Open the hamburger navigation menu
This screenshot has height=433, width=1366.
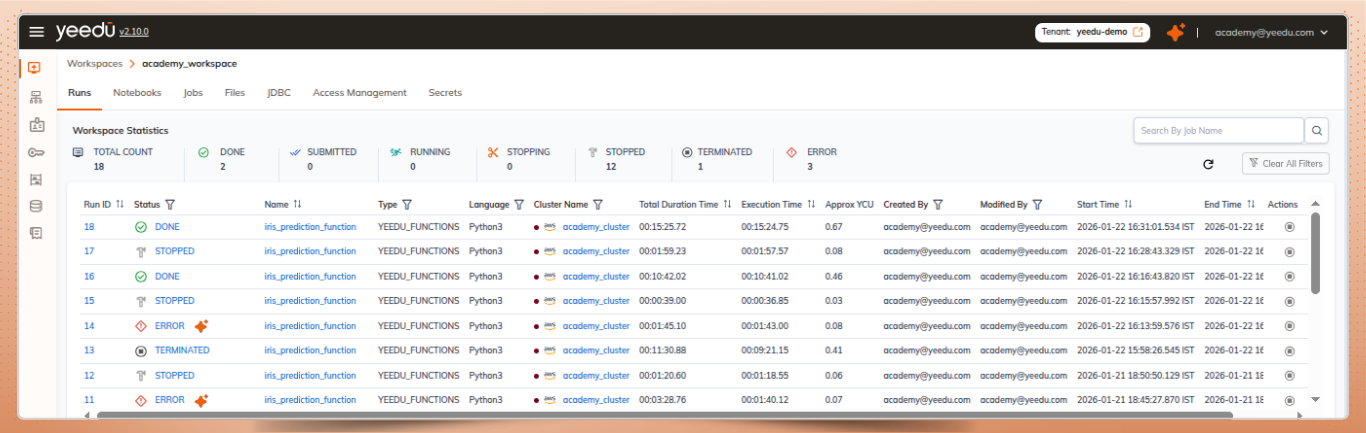(37, 32)
